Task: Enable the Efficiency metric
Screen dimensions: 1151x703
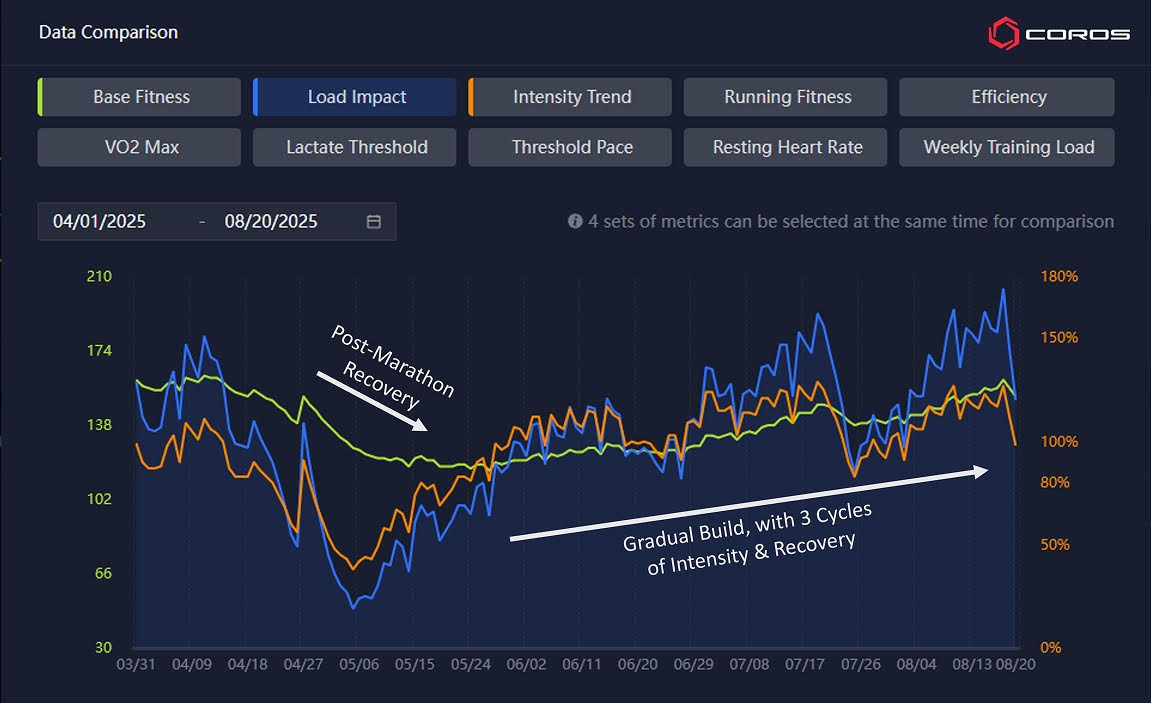Action: click(1008, 97)
